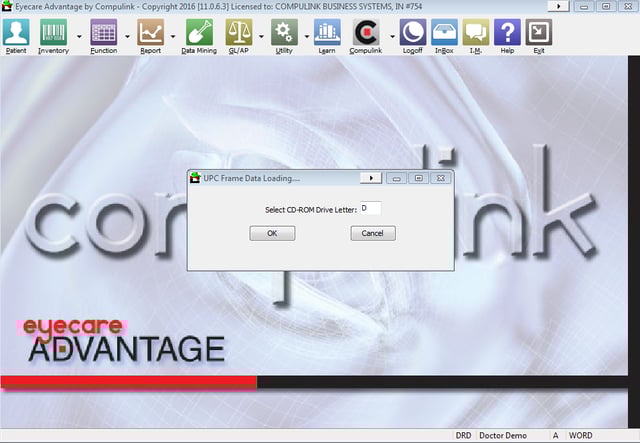
Task: Click the Compulink logo icon
Action: (366, 32)
